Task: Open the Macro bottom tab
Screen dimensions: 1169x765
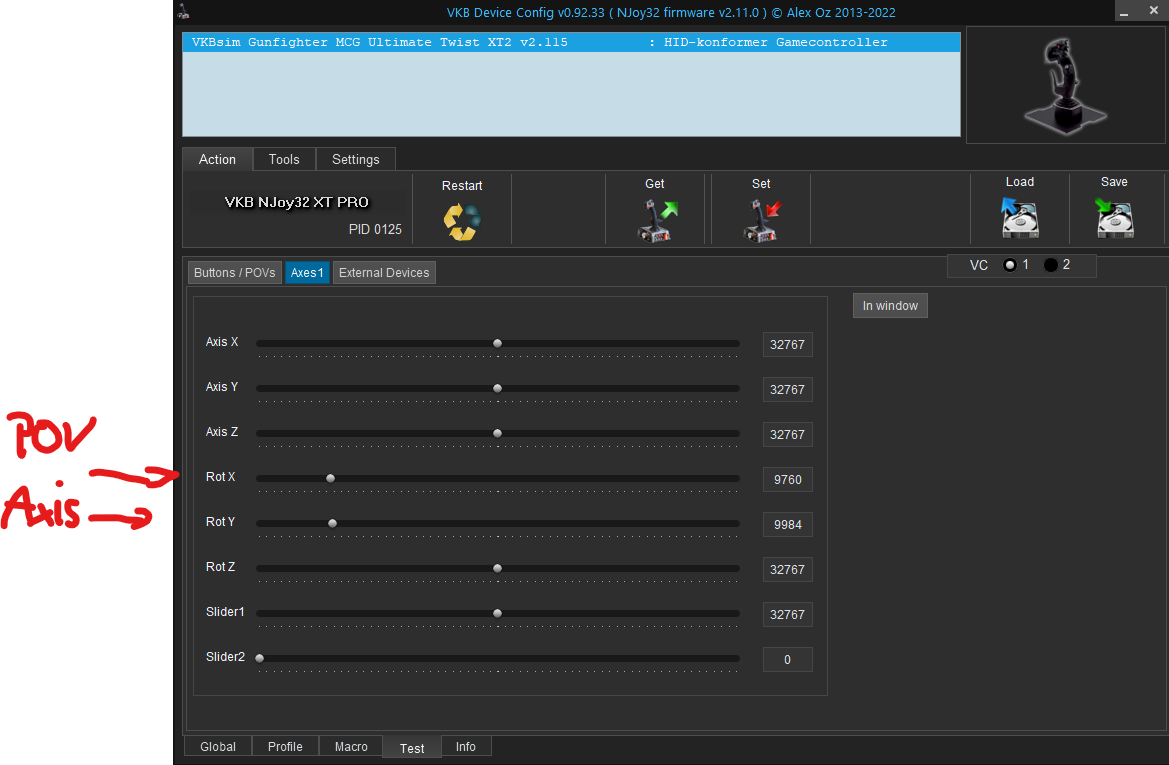Action: point(351,746)
